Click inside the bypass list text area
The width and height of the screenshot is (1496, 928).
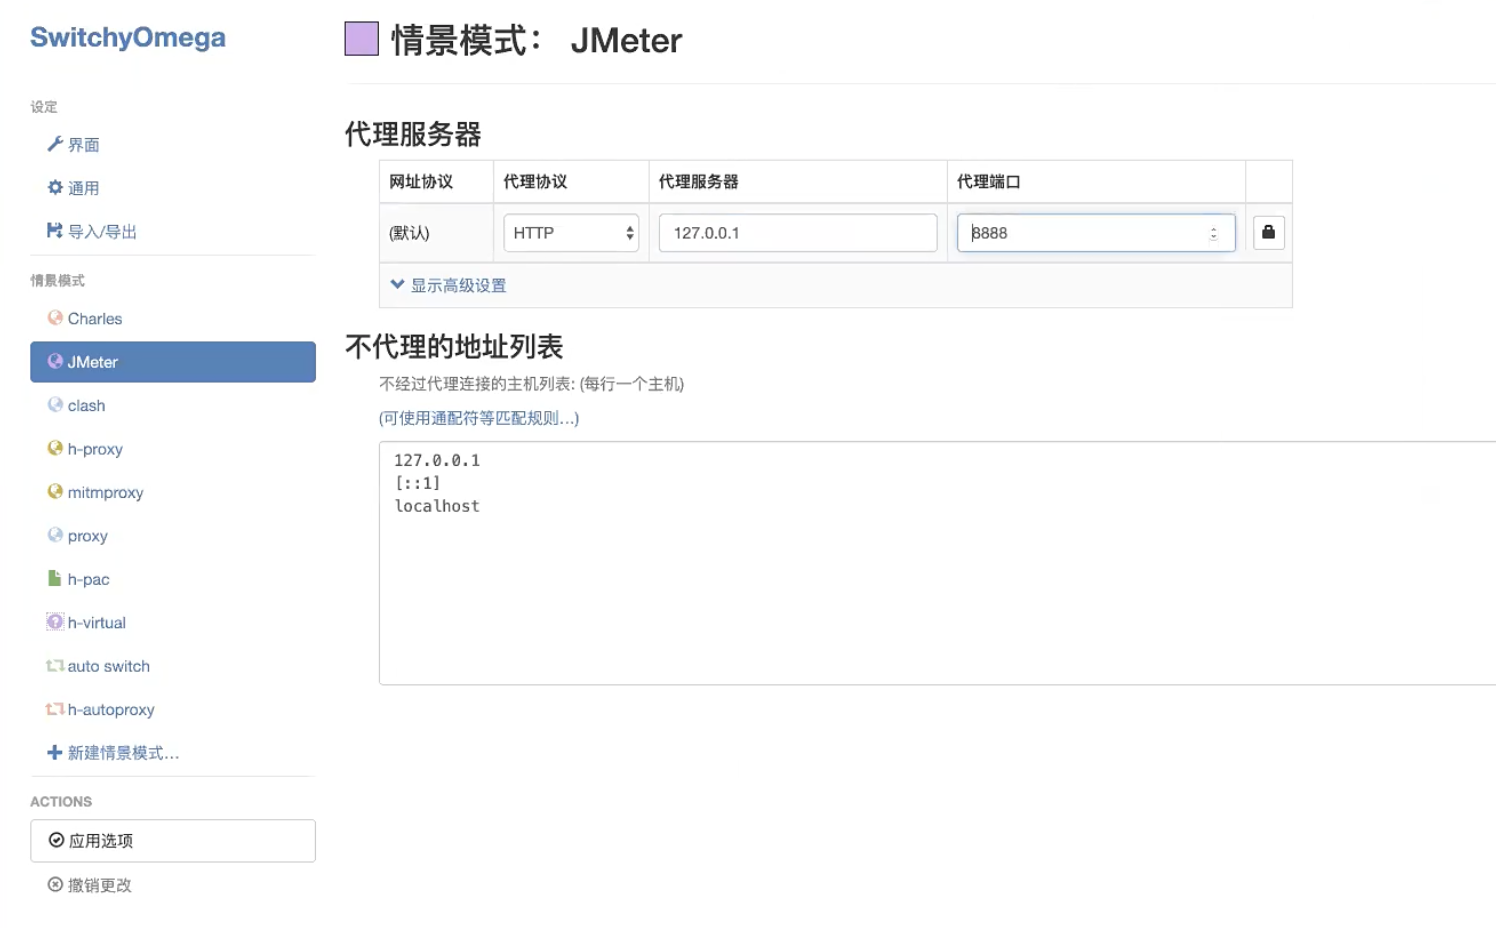[x=938, y=563]
